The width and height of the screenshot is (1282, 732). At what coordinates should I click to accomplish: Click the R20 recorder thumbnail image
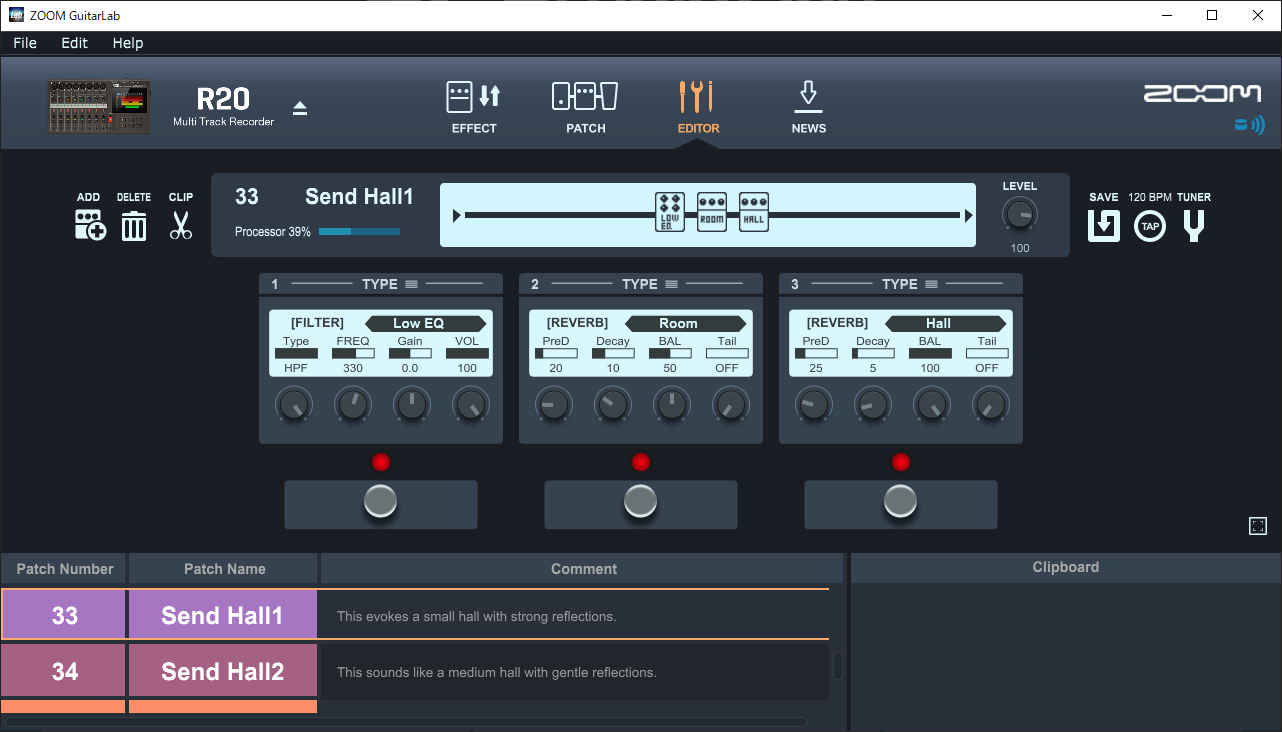(100, 107)
